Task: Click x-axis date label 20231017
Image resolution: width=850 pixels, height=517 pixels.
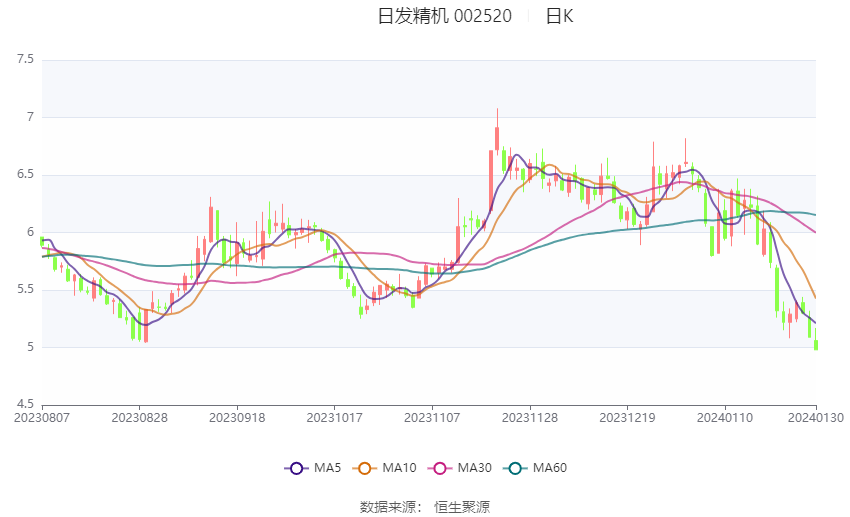Action: [x=334, y=418]
